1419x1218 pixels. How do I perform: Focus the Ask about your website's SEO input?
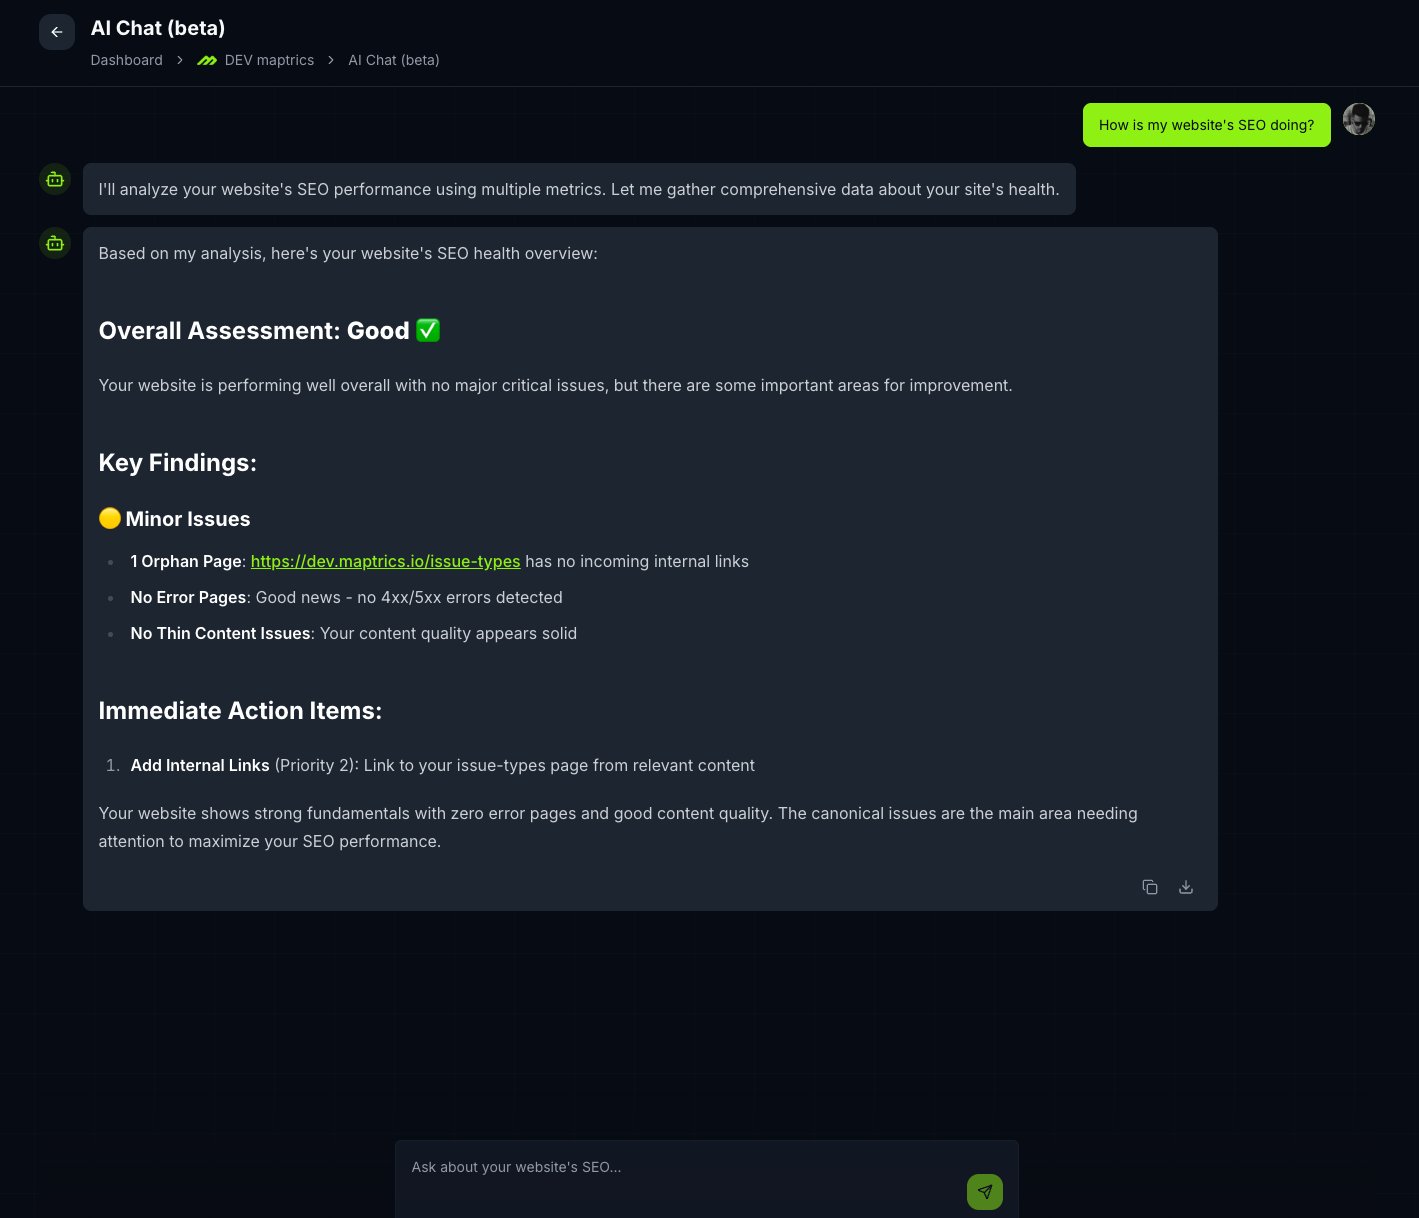pyautogui.click(x=680, y=1167)
